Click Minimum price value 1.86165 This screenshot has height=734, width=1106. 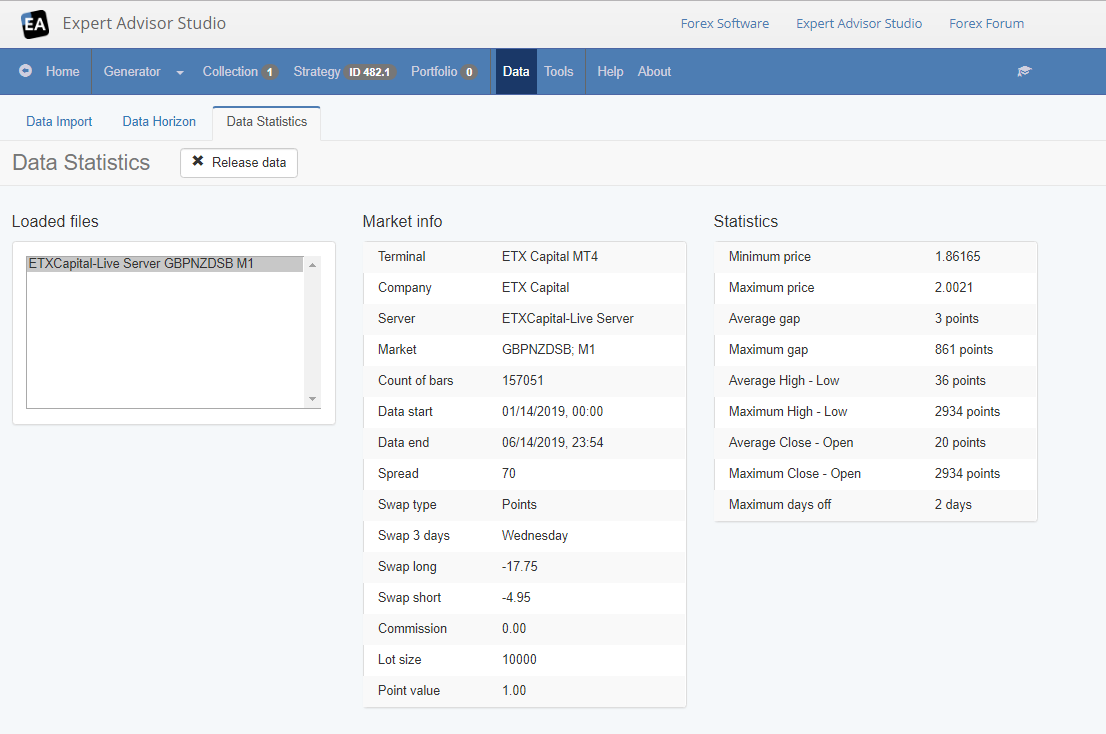pyautogui.click(x=957, y=257)
